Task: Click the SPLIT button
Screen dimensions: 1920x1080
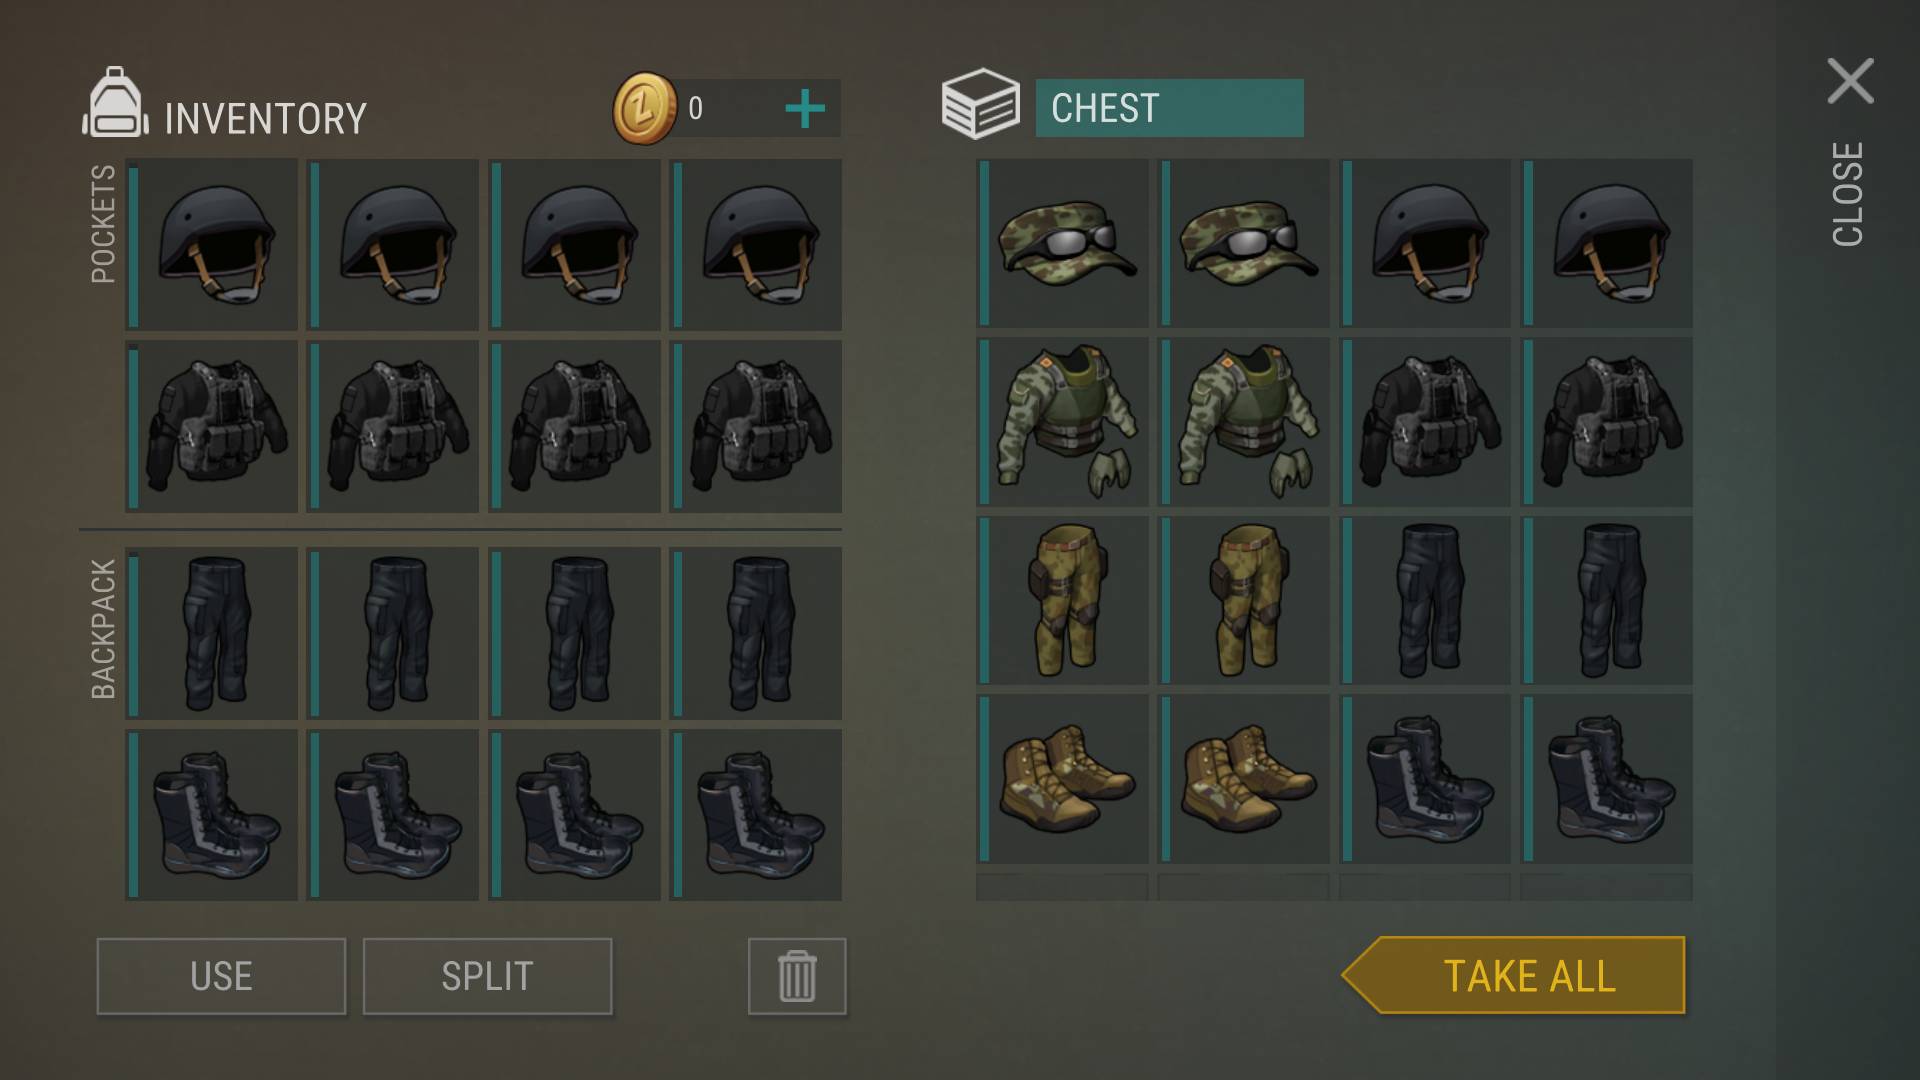Action: pyautogui.click(x=487, y=976)
